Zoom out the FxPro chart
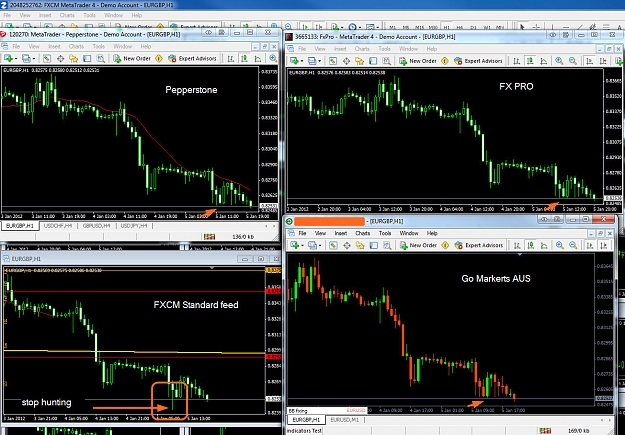Screen dimensions: 625x435 coord(573,61)
